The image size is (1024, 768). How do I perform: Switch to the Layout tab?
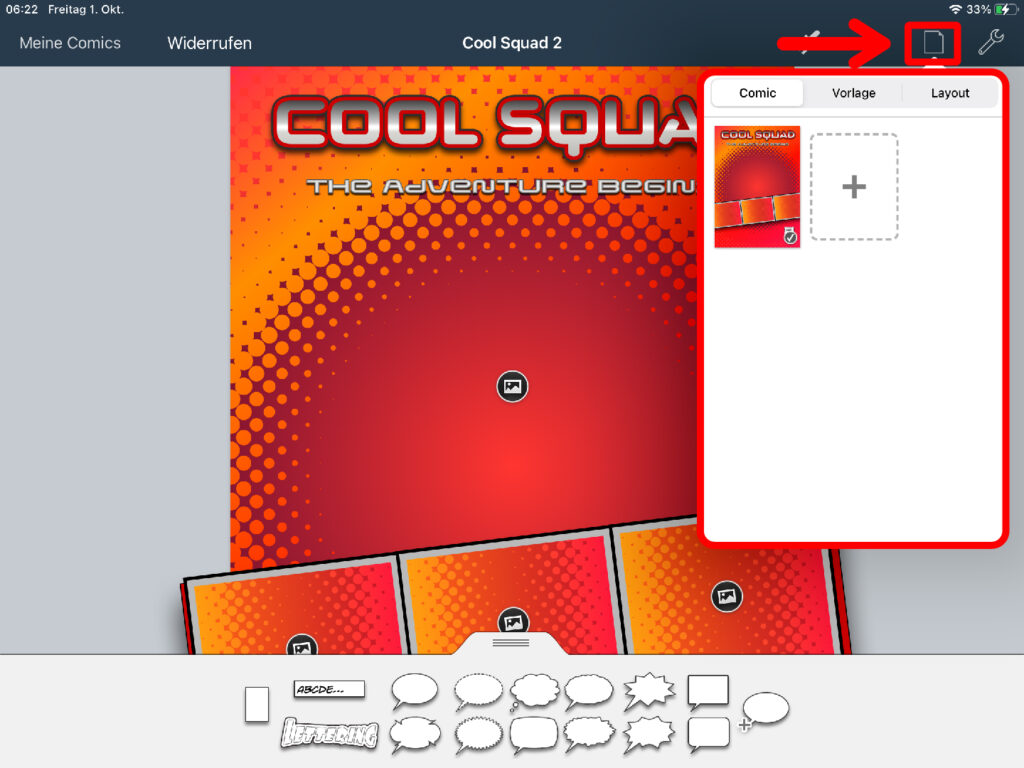950,93
